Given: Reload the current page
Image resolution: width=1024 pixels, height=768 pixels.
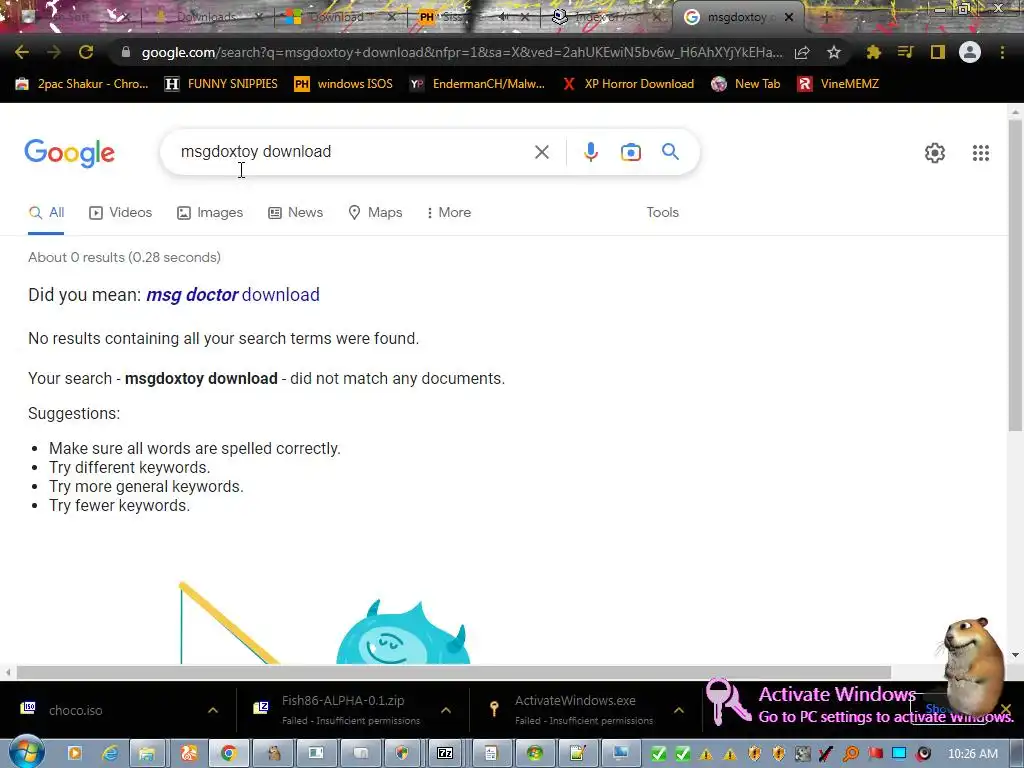Looking at the screenshot, I should pyautogui.click(x=86, y=52).
